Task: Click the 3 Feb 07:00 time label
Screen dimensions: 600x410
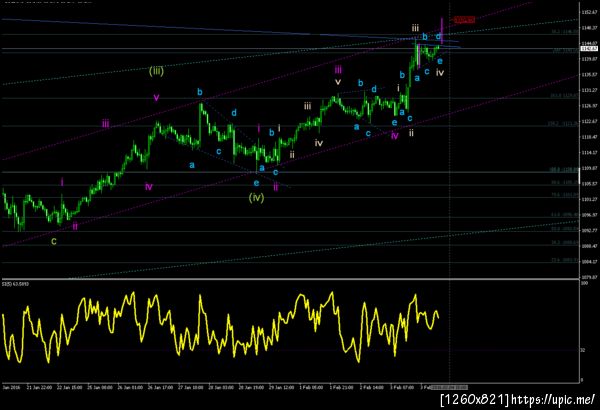Action: pos(402,387)
